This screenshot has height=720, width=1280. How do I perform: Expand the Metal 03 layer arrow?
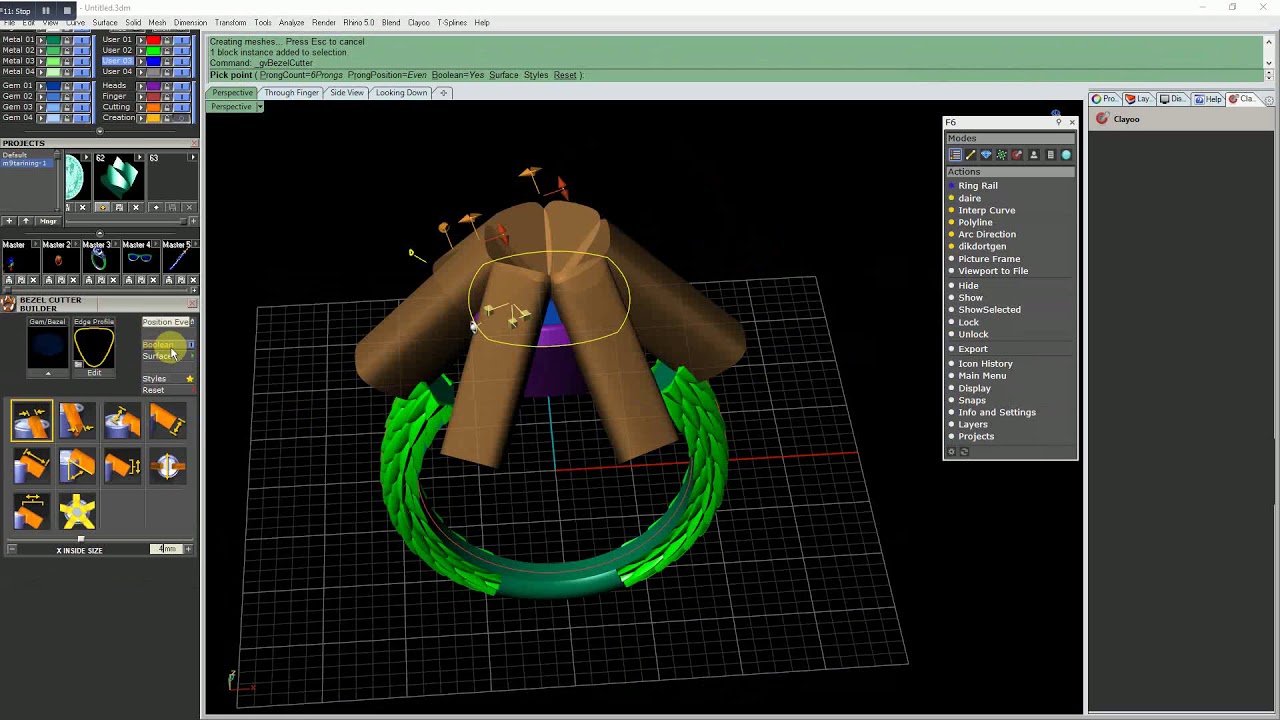[41, 61]
